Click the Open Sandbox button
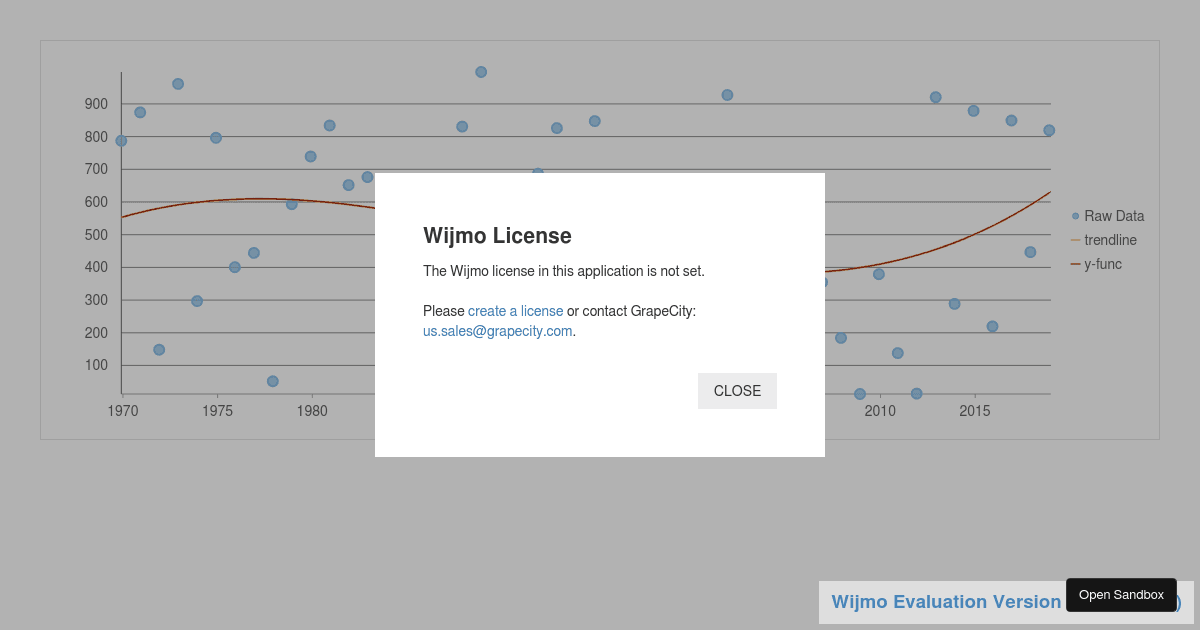Viewport: 1200px width, 630px height. point(1121,595)
